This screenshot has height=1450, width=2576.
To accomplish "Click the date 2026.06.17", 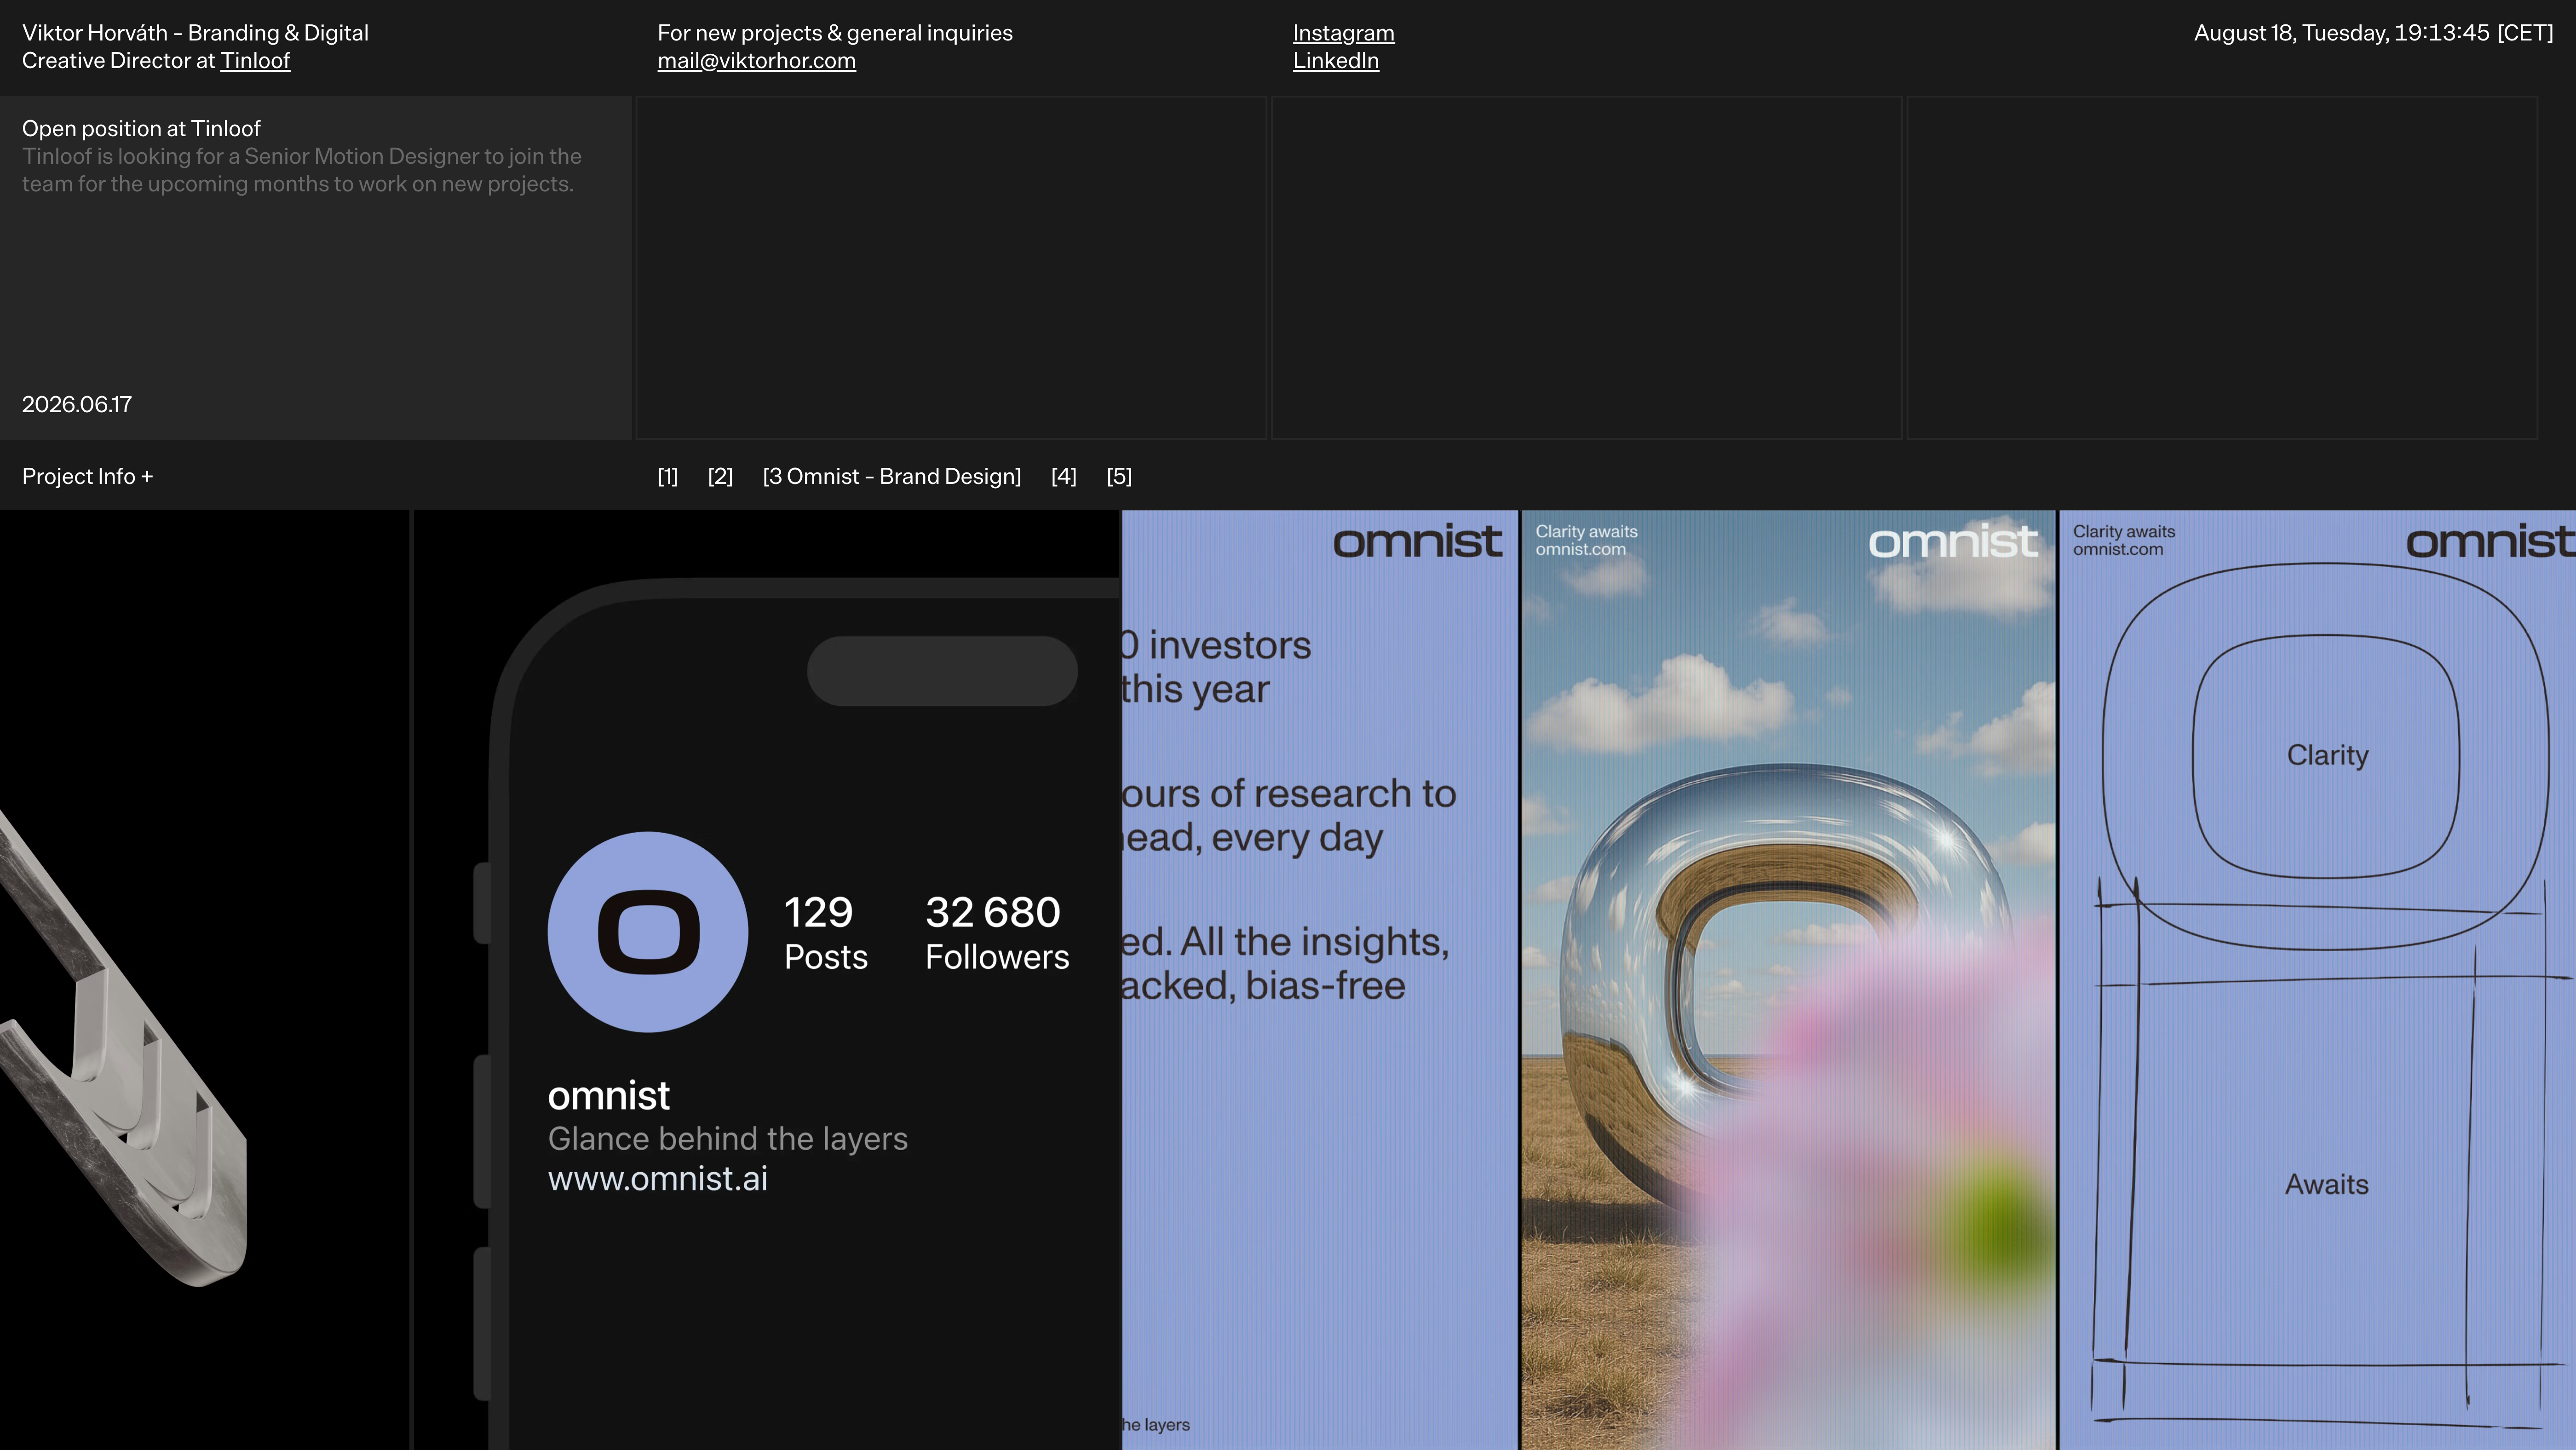I will (x=77, y=404).
